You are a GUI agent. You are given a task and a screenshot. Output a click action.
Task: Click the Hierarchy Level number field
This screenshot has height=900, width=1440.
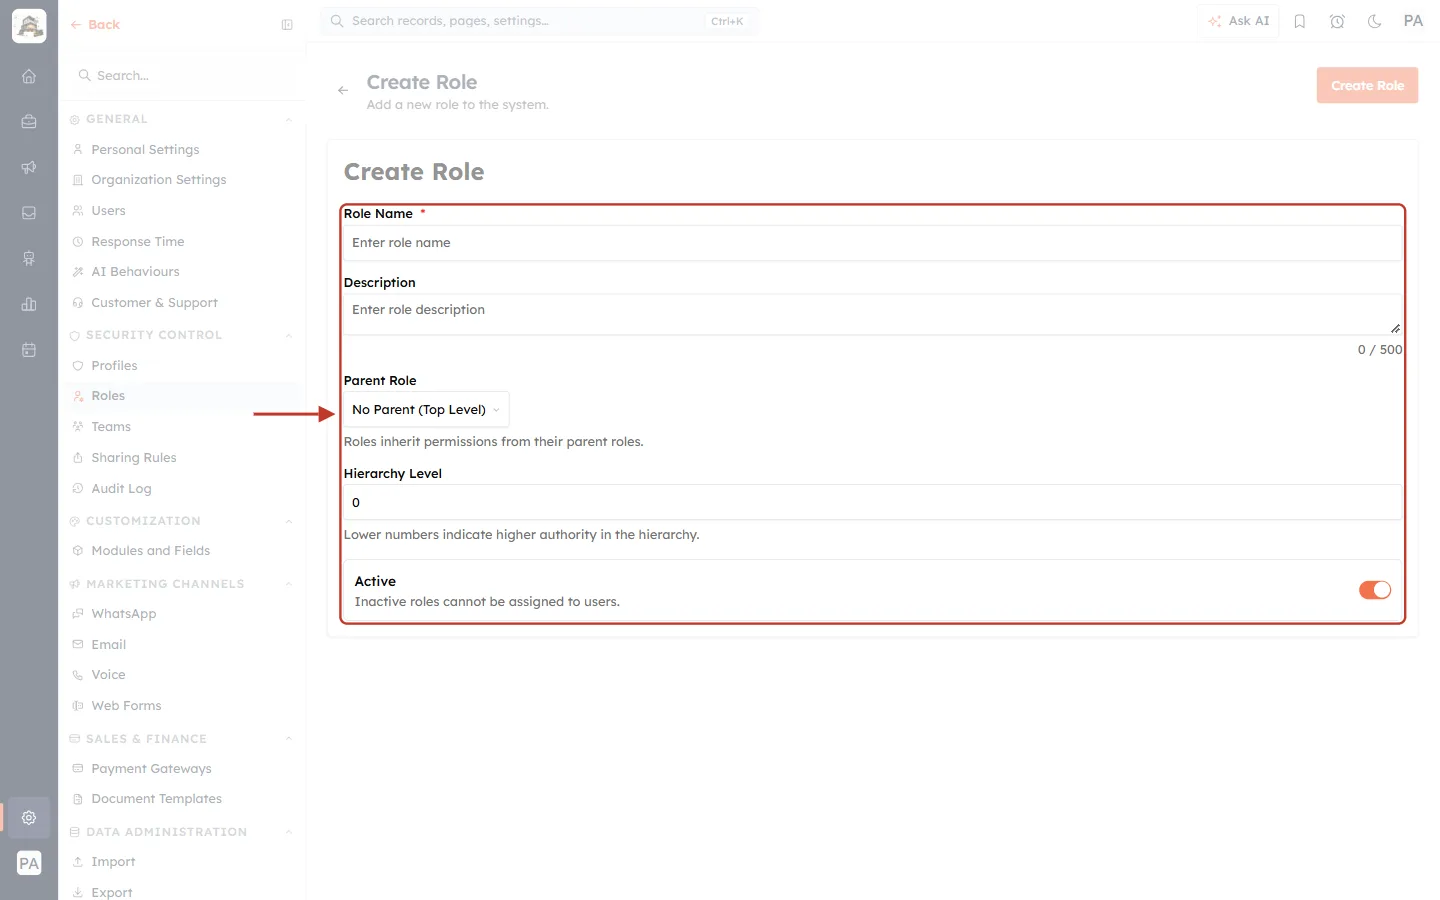(872, 503)
